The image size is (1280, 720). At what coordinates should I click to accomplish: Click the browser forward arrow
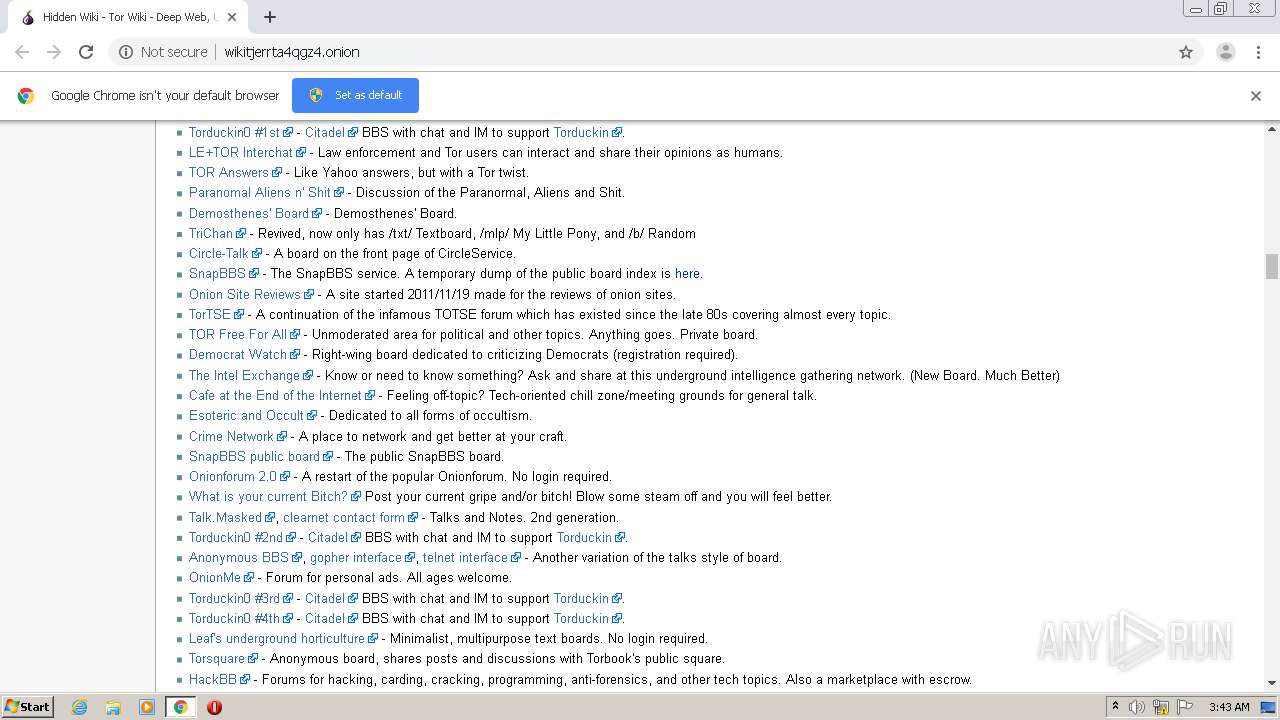tap(54, 52)
